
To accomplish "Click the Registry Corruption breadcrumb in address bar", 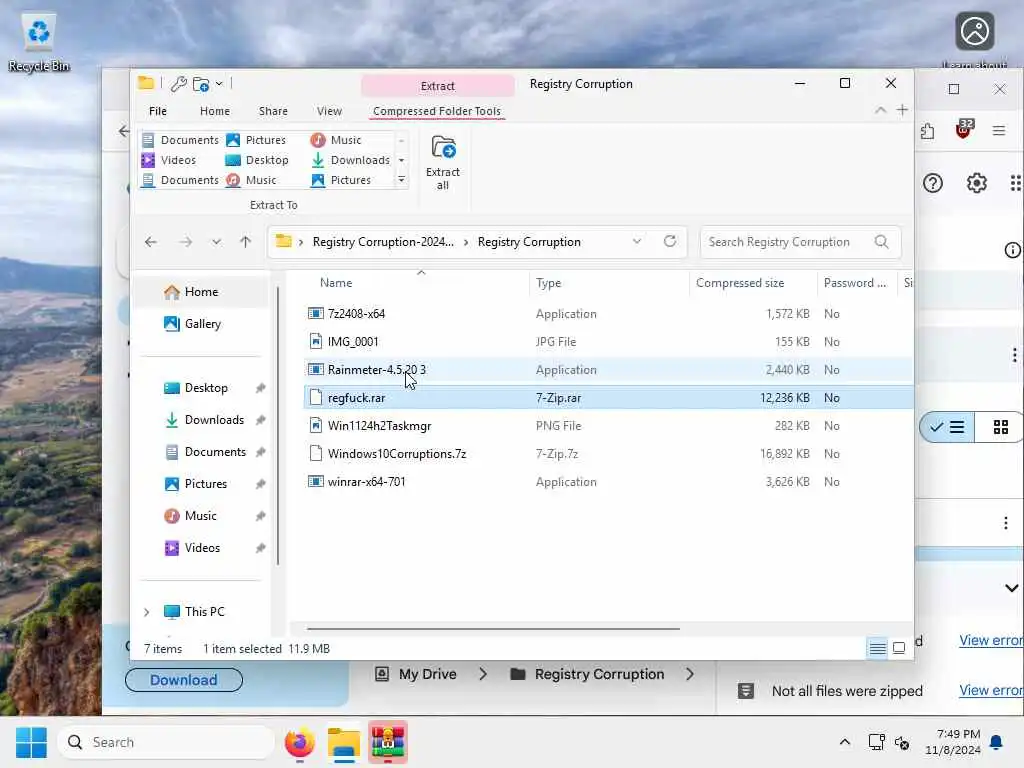I will (x=529, y=242).
